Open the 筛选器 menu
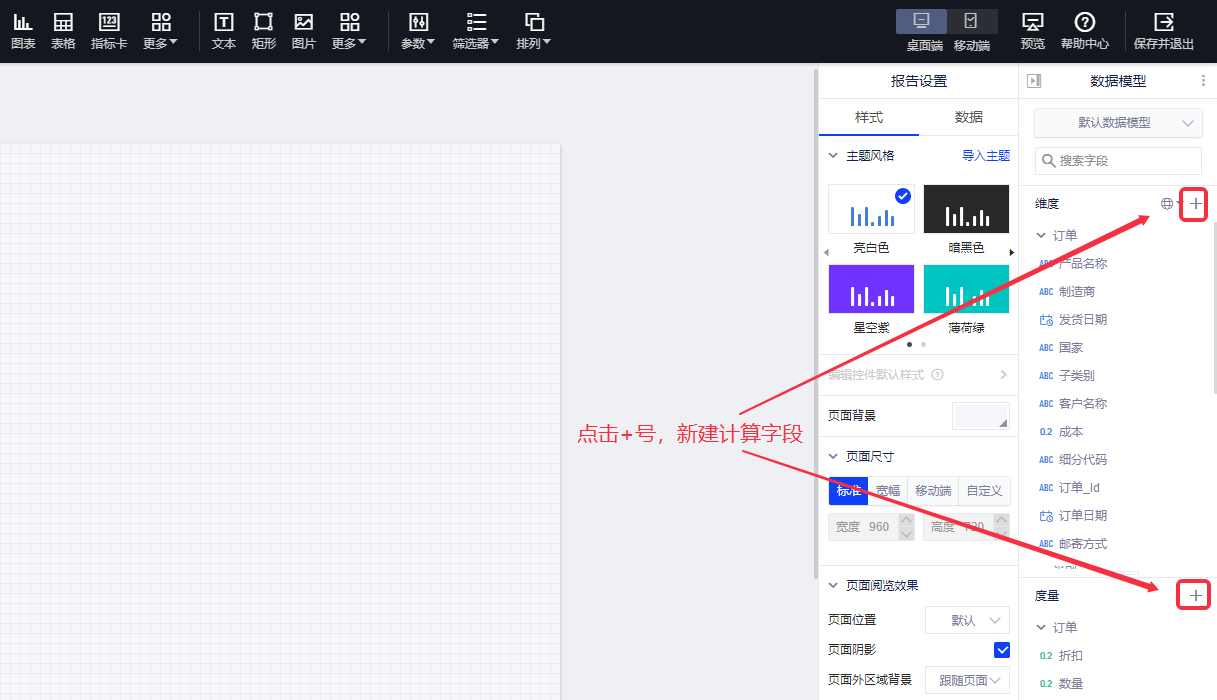 476,30
